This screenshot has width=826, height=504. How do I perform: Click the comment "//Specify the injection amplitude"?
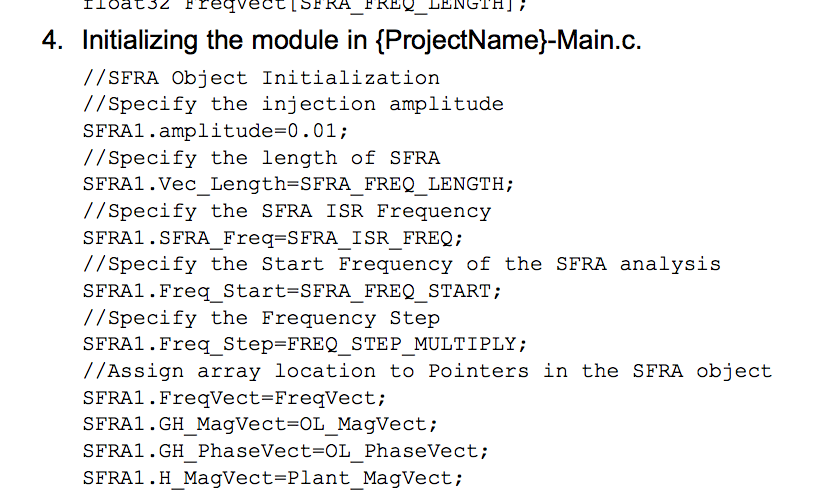pyautogui.click(x=293, y=104)
